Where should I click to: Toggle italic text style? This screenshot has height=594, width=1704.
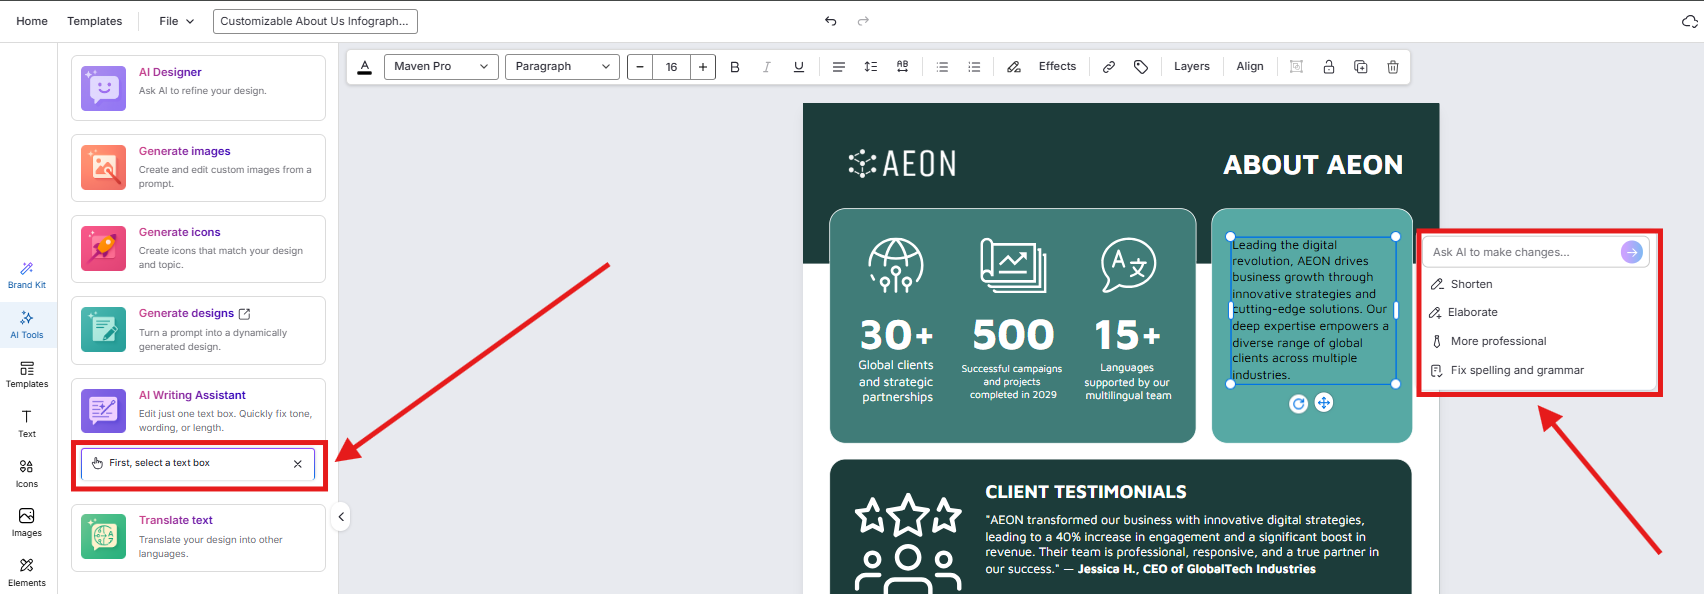pos(766,67)
